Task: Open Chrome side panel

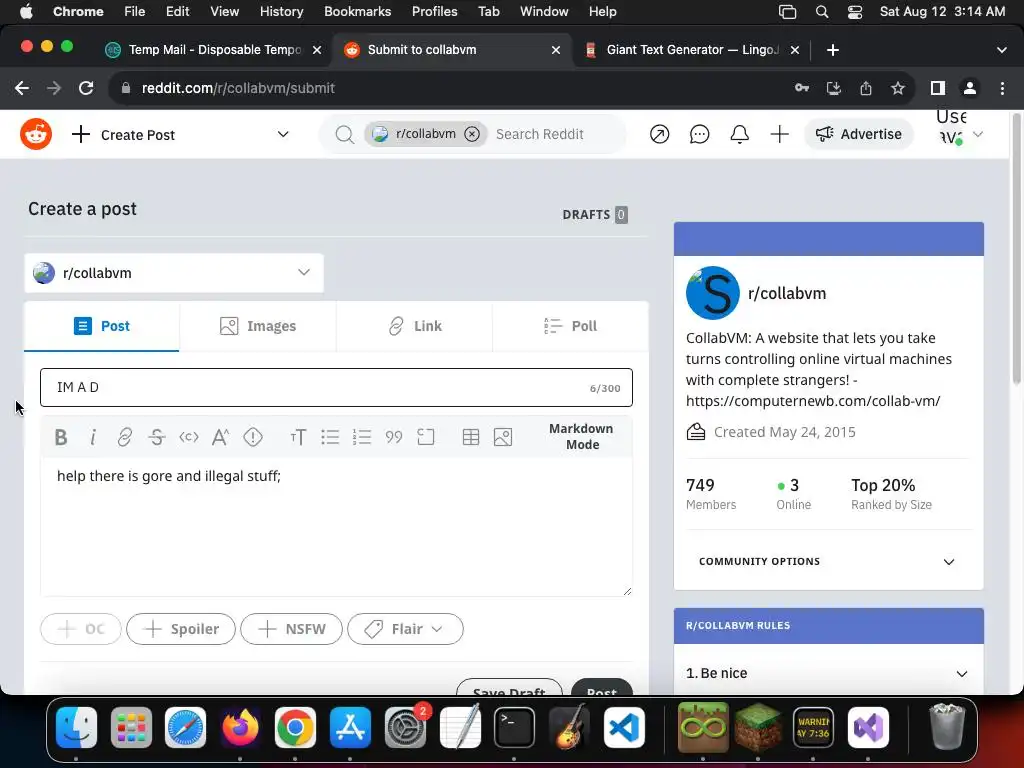Action: 938,88
